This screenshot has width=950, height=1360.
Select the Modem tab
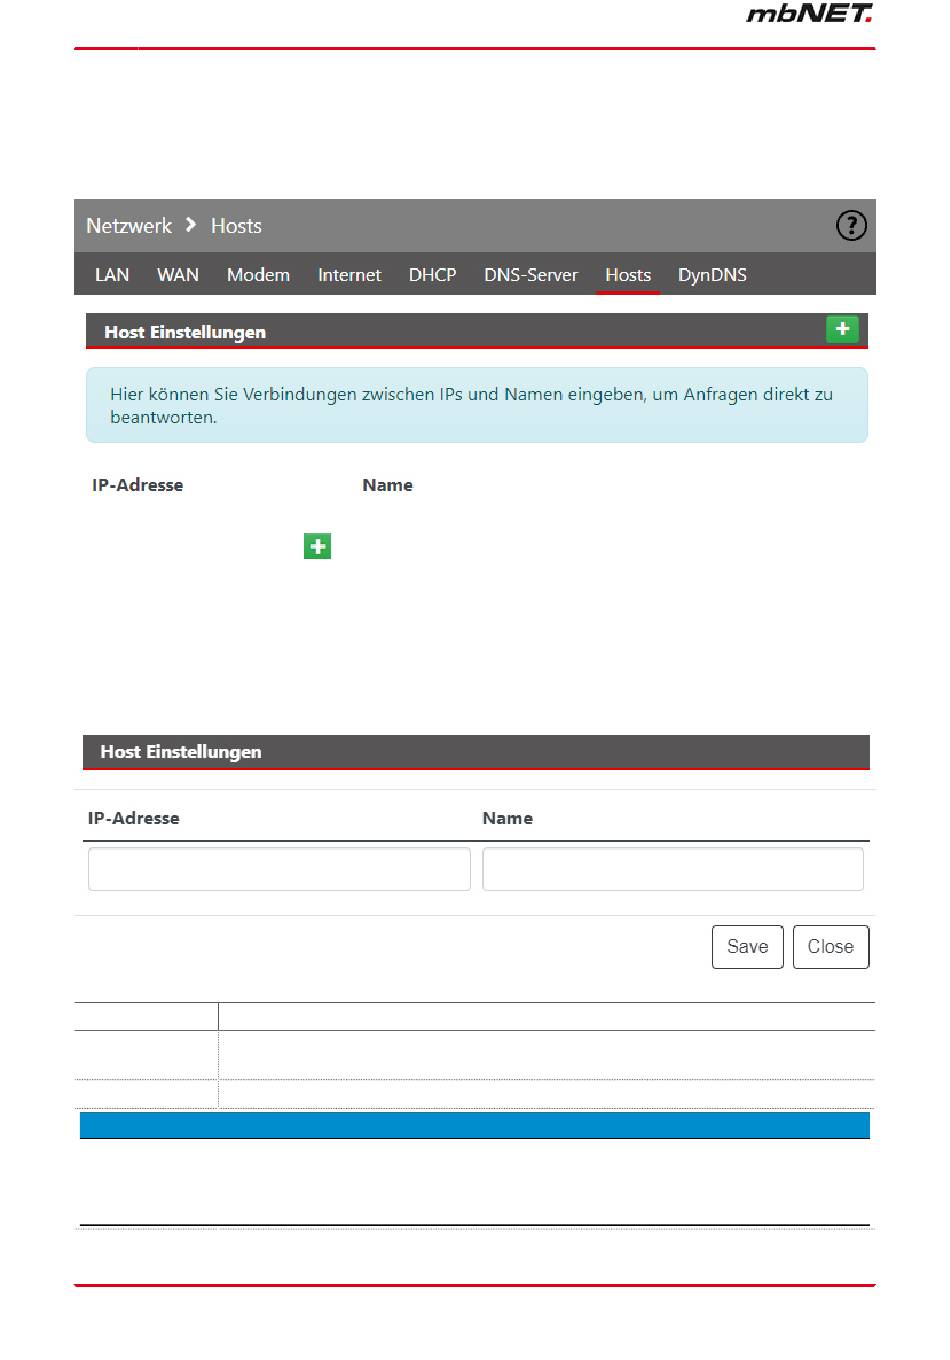(x=258, y=275)
